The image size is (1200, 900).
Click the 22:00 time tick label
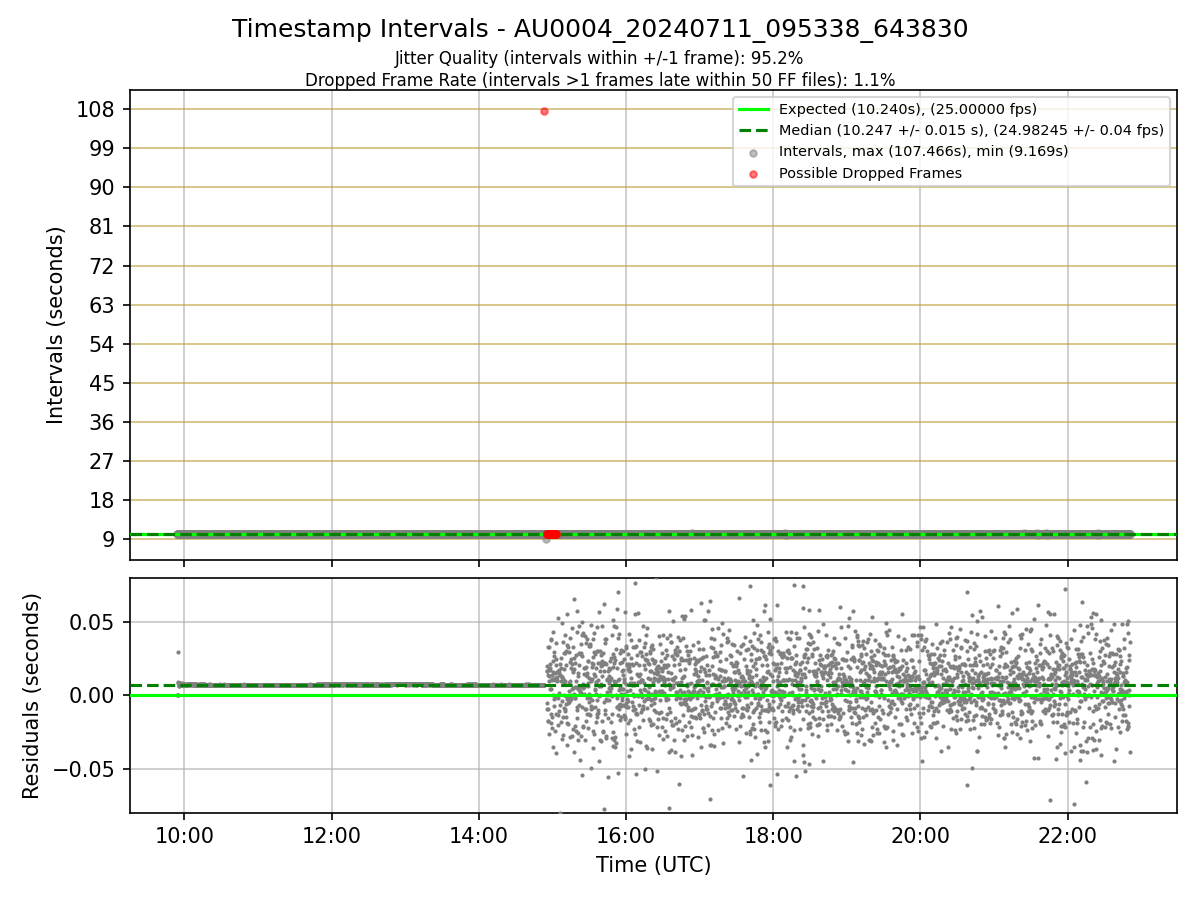coord(1068,836)
